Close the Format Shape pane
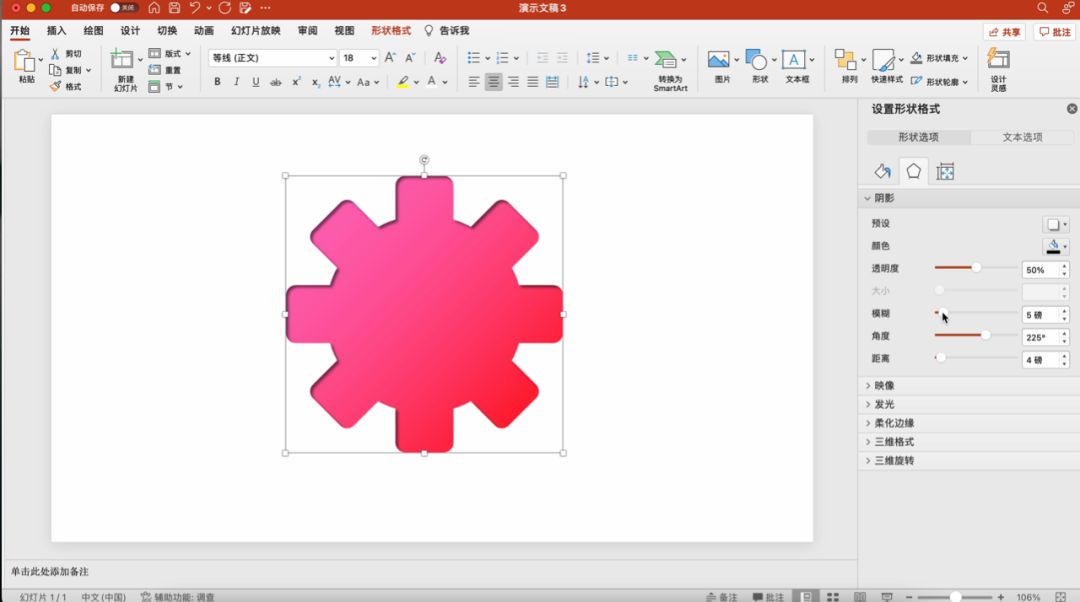 coord(1072,109)
